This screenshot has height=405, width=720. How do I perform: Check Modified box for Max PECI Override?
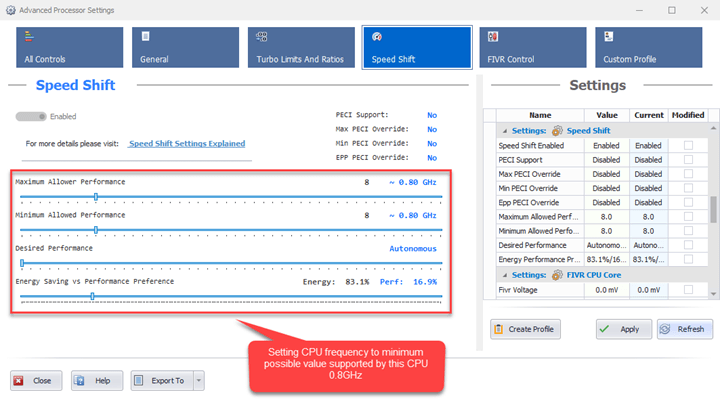click(688, 174)
